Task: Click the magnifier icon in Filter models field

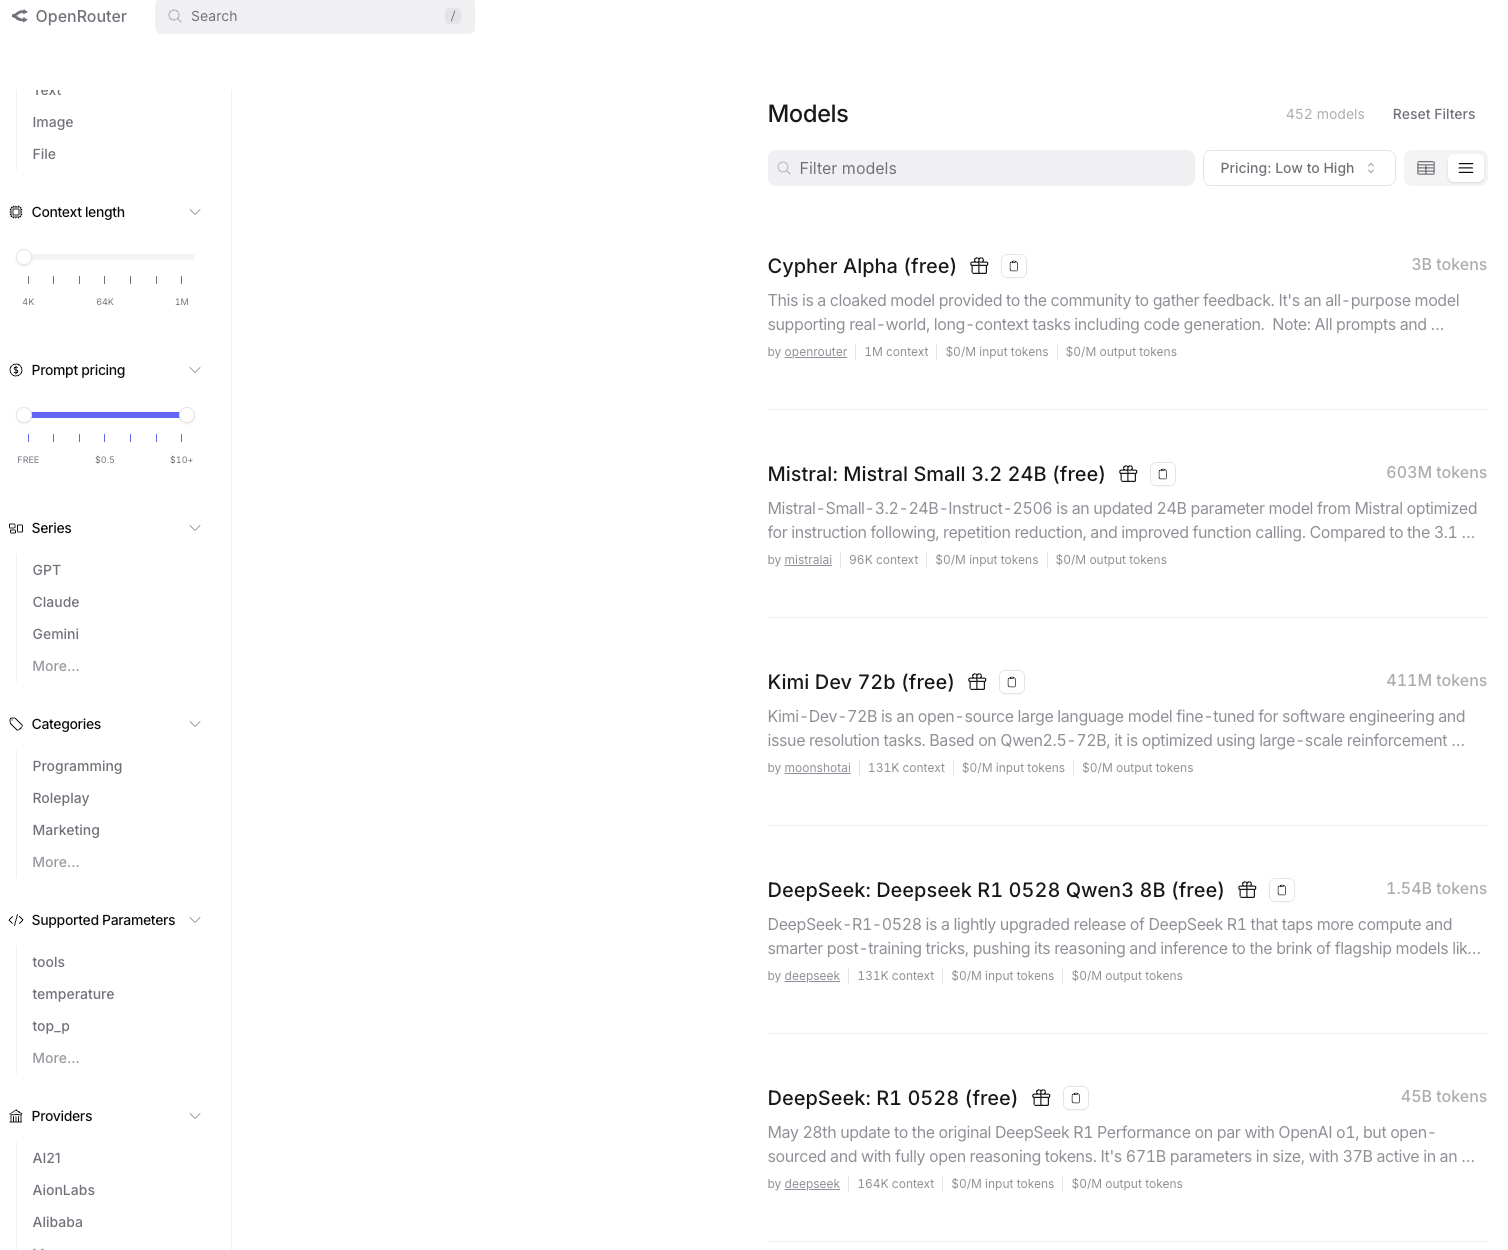Action: click(784, 168)
